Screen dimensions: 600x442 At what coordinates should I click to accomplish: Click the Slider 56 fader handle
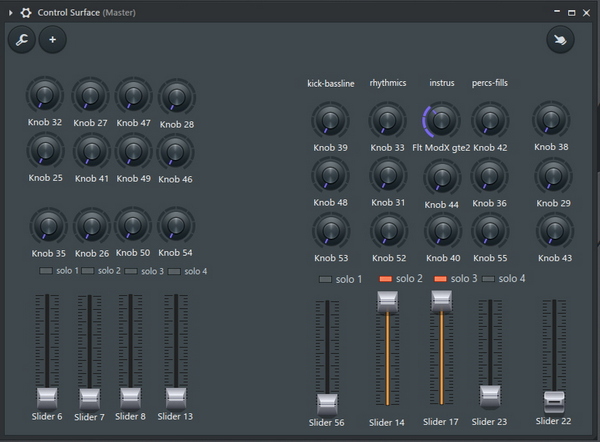(327, 404)
